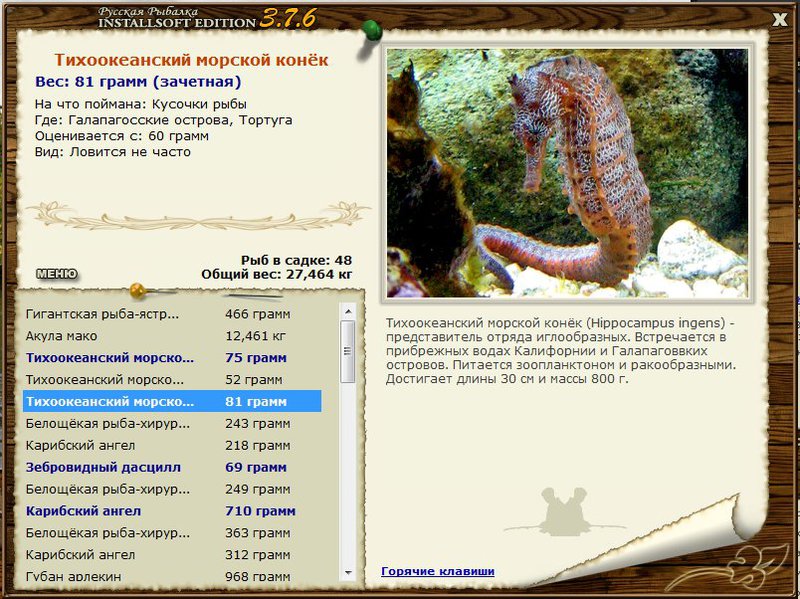Select the Белощёкая рыба-хирур... 363 грамм row
The width and height of the screenshot is (800, 599).
pyautogui.click(x=172, y=533)
